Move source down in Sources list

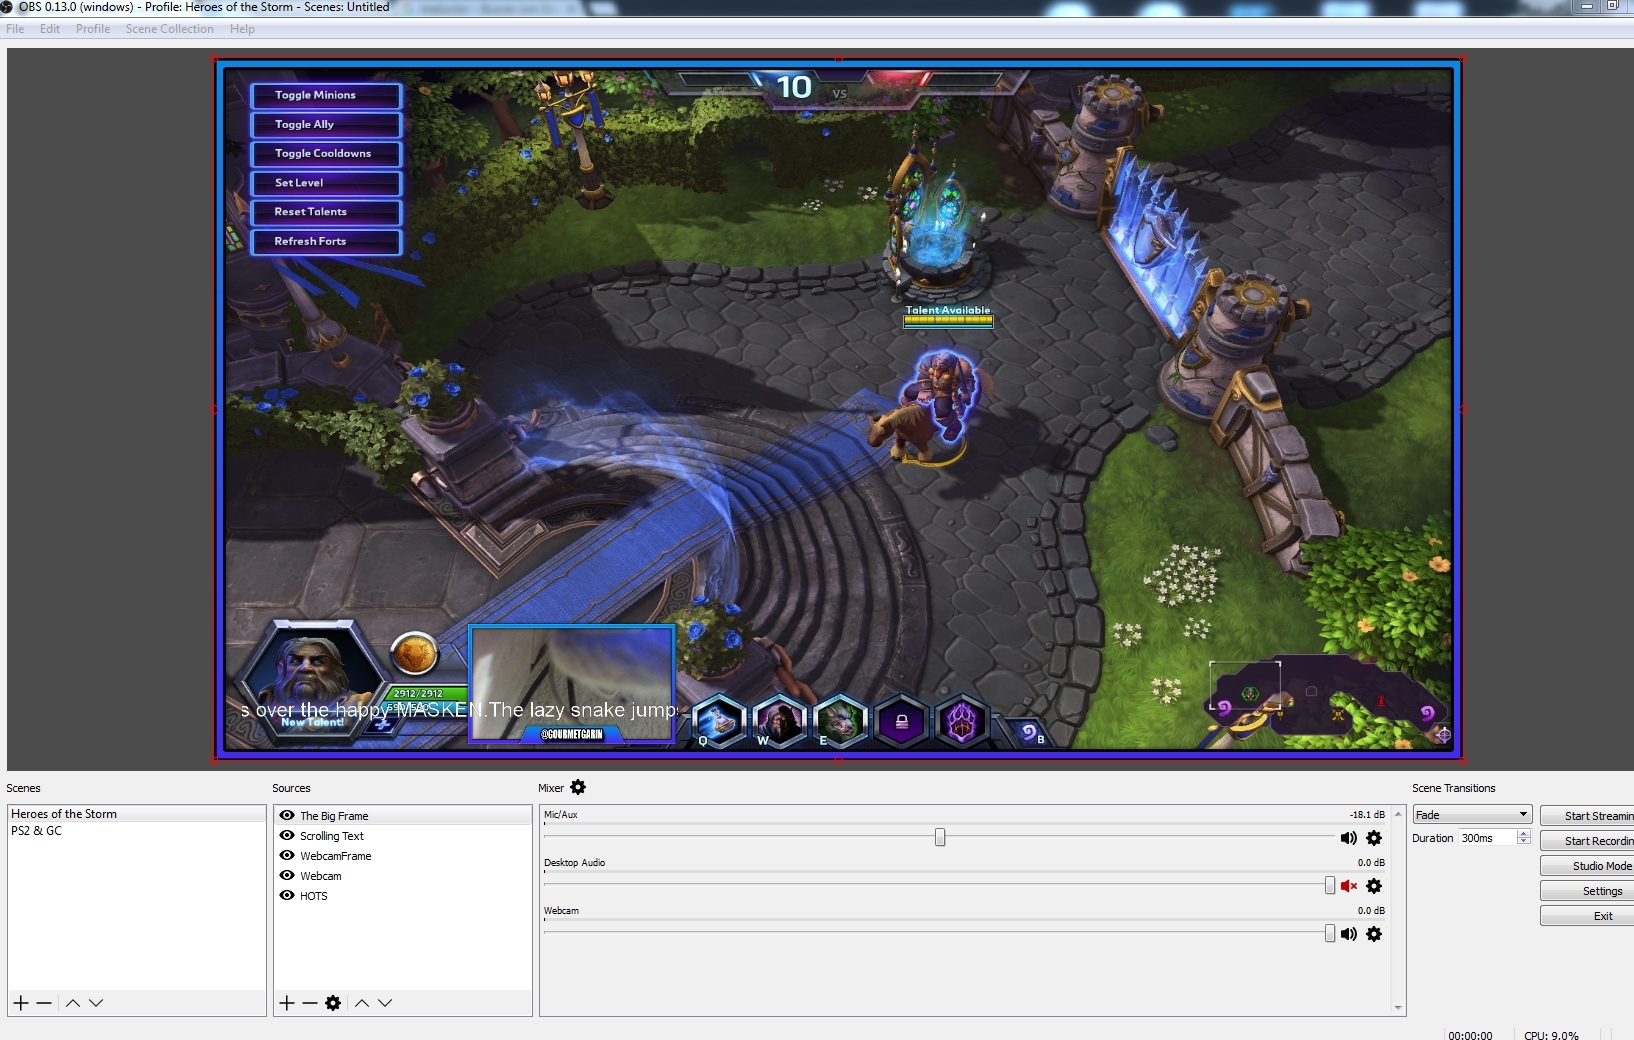[x=385, y=1003]
